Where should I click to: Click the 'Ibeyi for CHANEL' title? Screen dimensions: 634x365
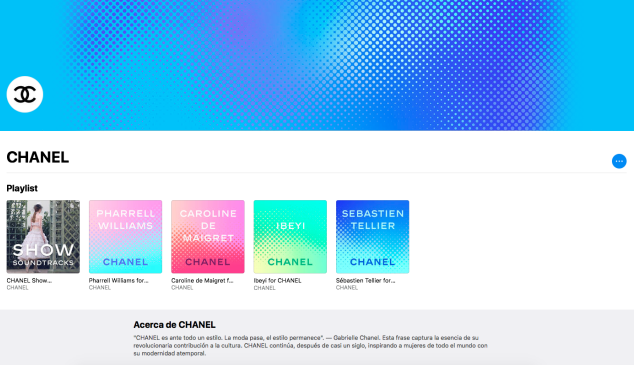tap(277, 281)
